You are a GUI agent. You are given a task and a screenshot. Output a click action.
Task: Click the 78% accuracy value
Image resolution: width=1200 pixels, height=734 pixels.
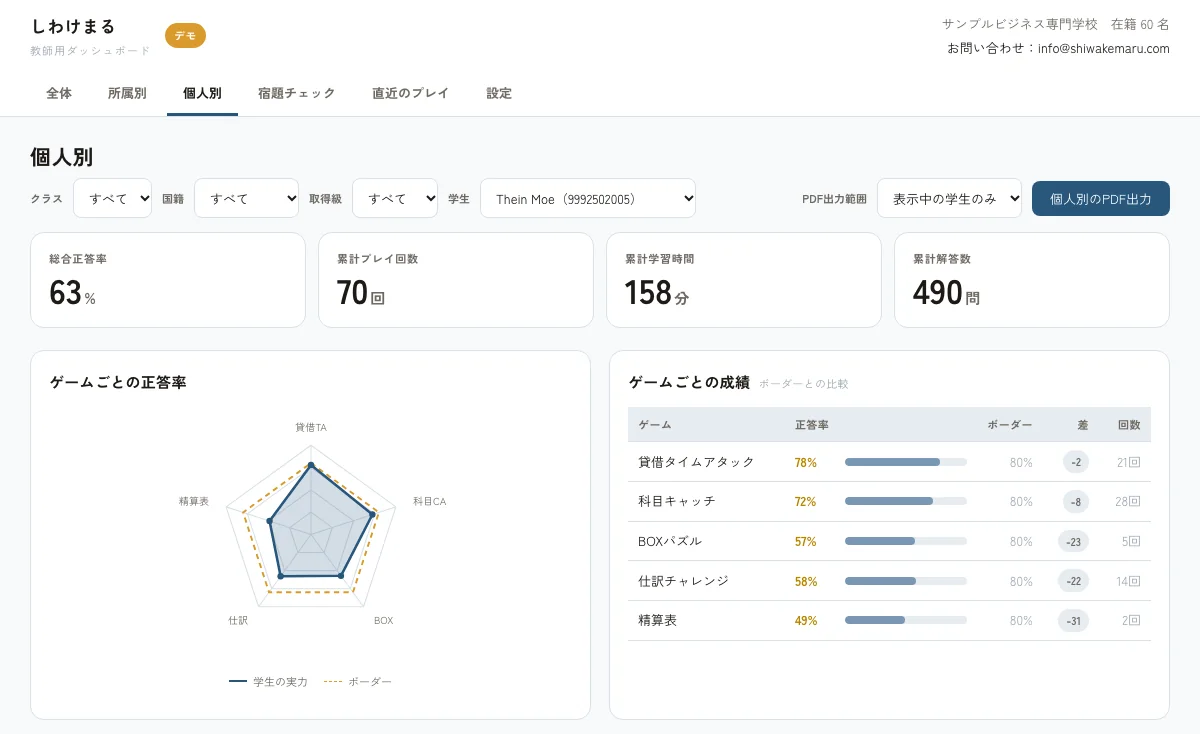pos(806,462)
